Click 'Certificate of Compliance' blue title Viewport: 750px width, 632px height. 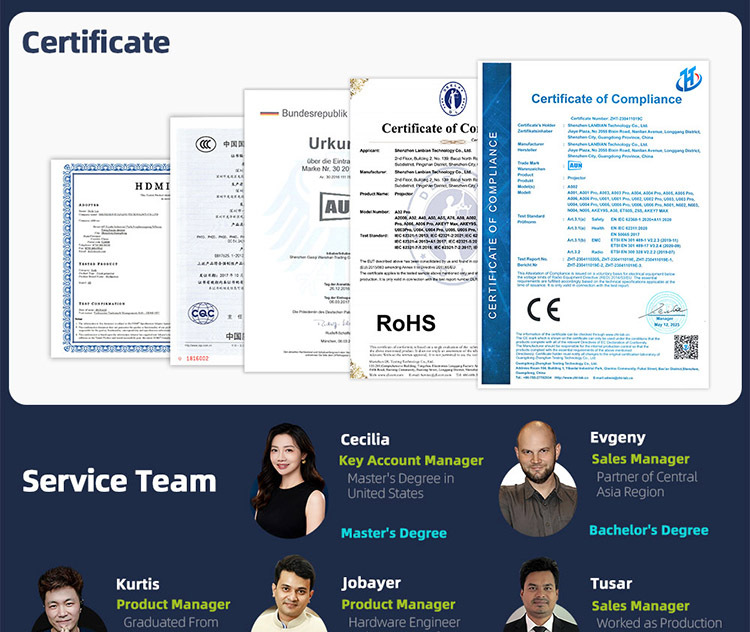coord(607,99)
